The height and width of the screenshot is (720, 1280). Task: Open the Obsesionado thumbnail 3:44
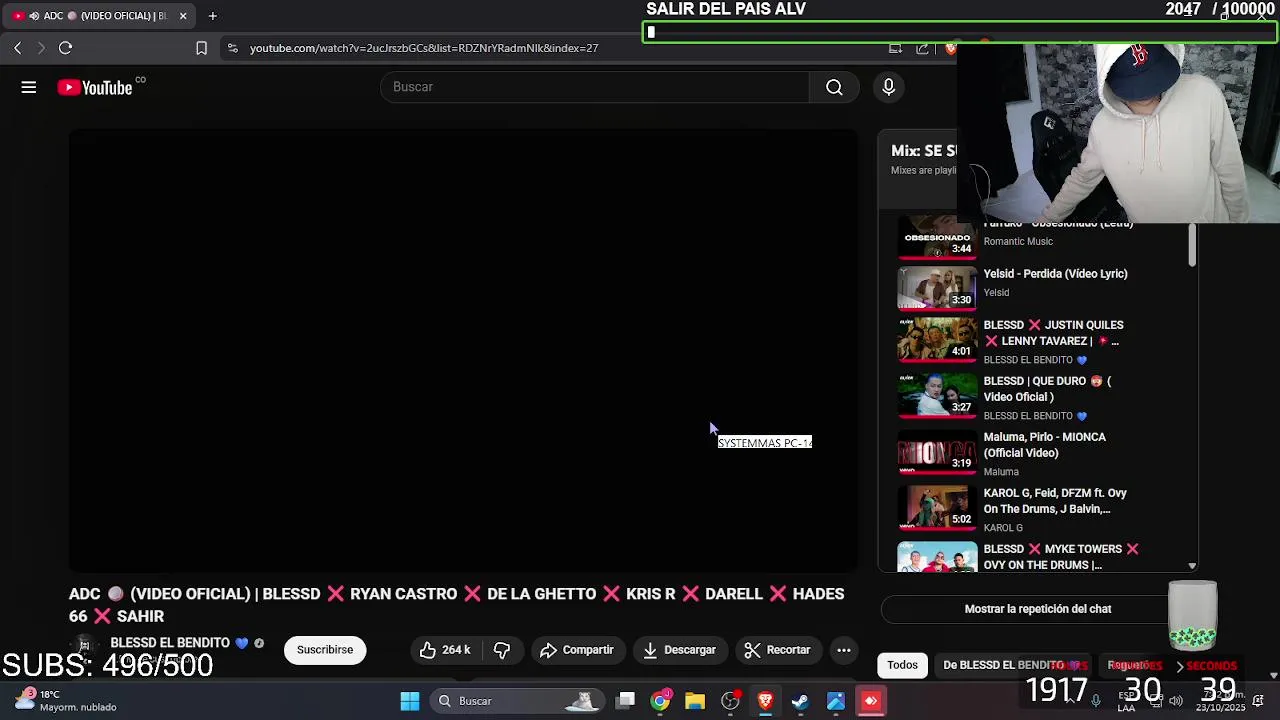[x=937, y=238]
